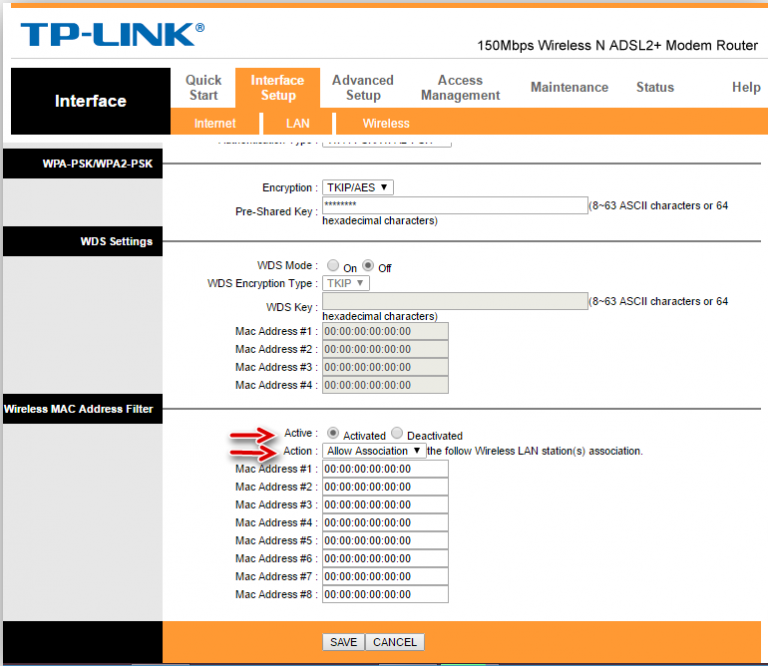Click filter Mac Address #8 field
The height and width of the screenshot is (666, 768).
385,594
